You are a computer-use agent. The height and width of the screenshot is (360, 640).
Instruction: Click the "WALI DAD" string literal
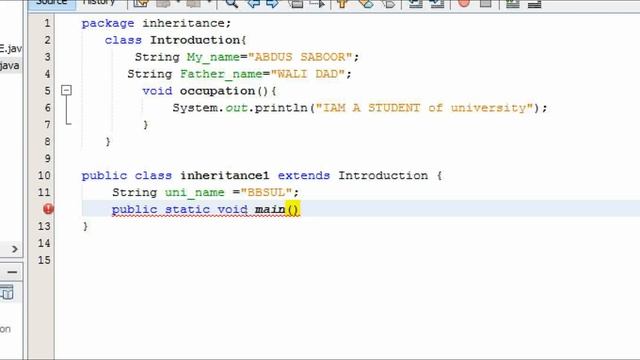tap(308, 74)
